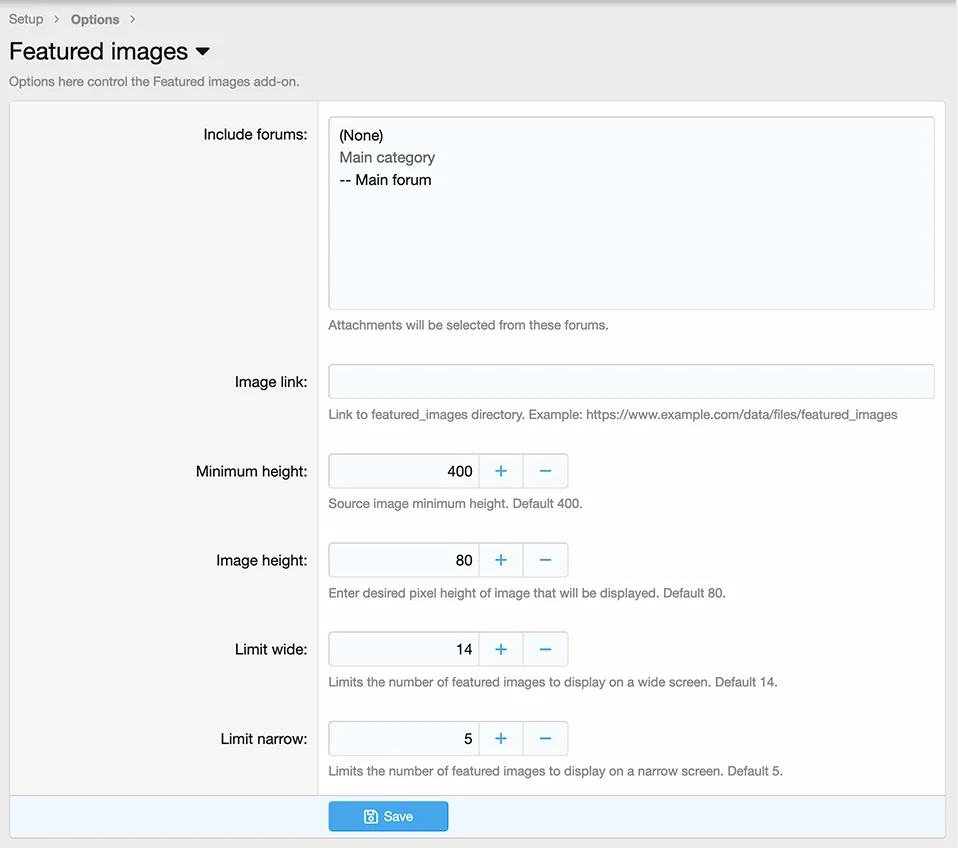Select (None) in Include forums list
The image size is (958, 848).
pos(631,136)
